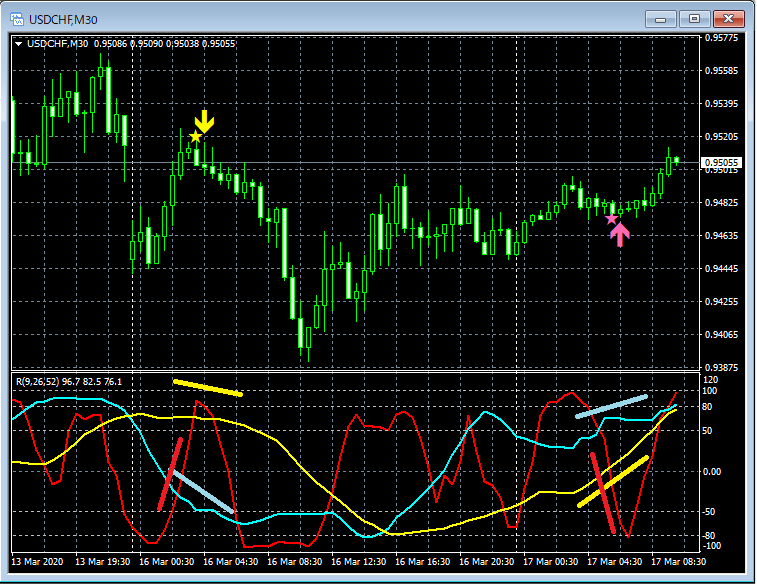Click the 16 Mar 08:30 time label
Viewport: 757px width, 584px height.
[x=294, y=562]
